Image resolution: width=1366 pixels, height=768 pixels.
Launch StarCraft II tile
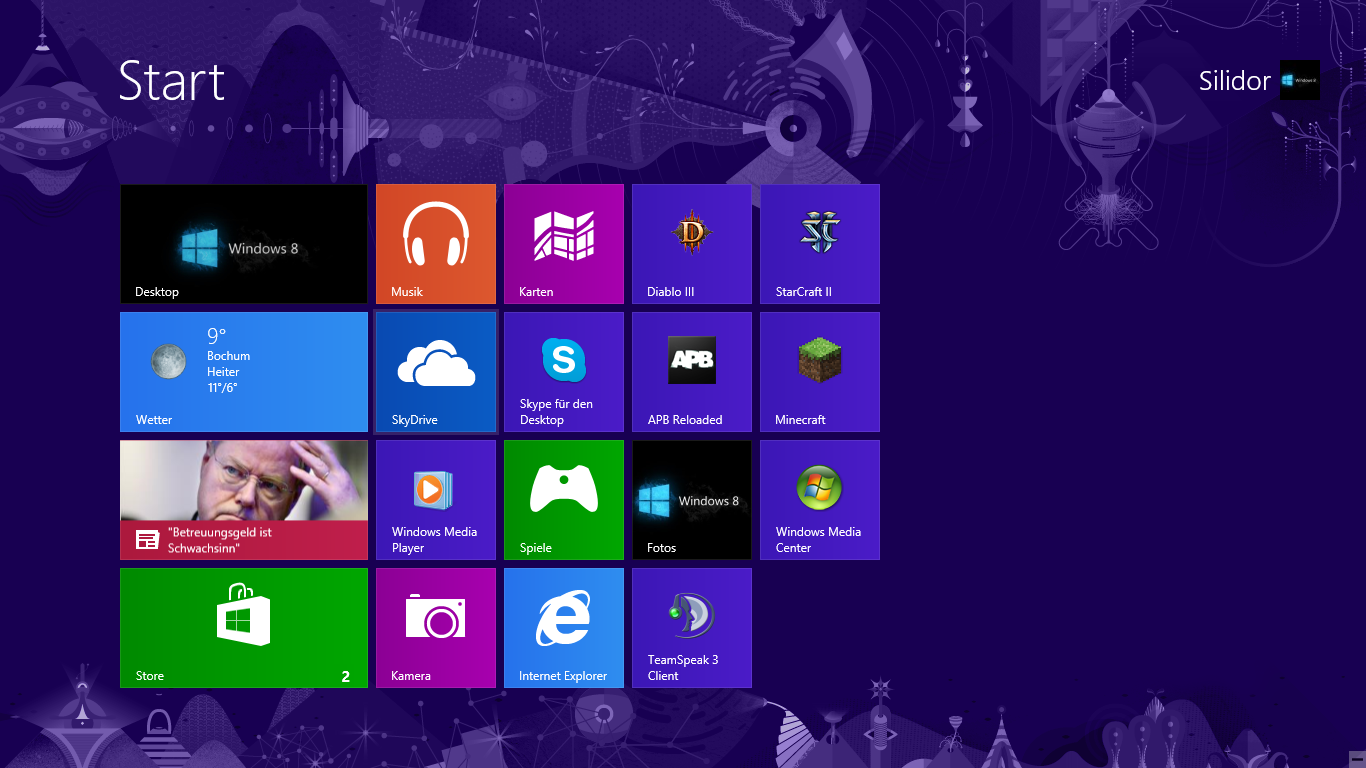(x=820, y=243)
